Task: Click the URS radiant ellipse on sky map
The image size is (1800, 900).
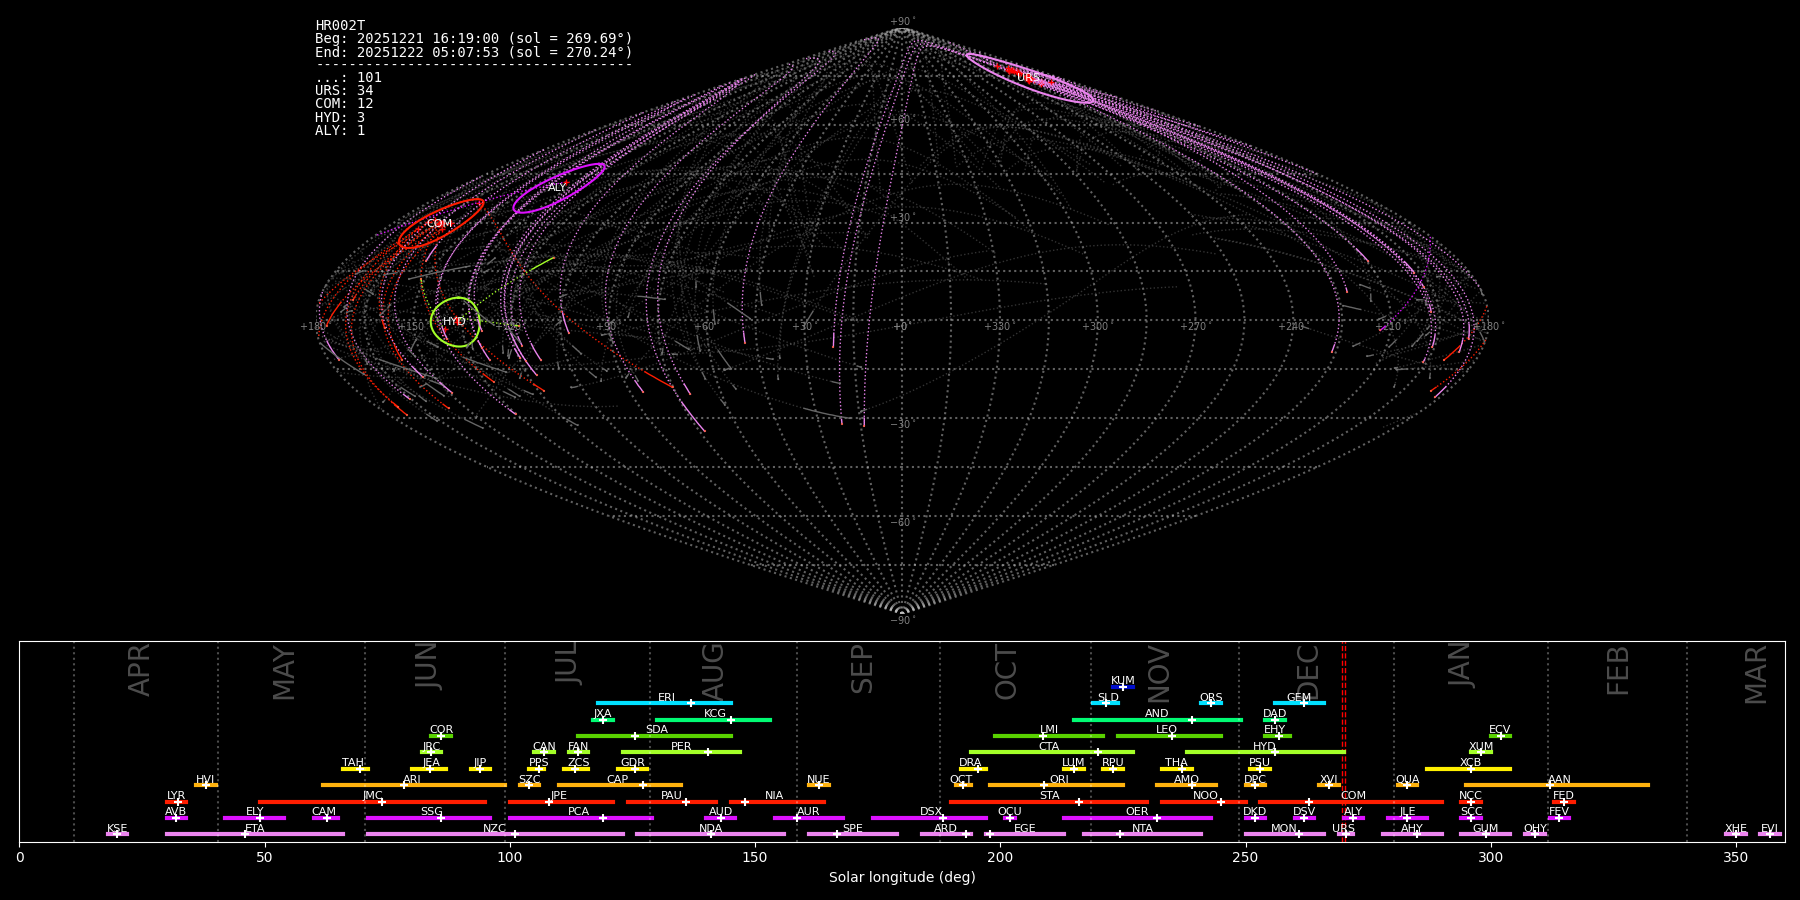Action: pos(1029,78)
